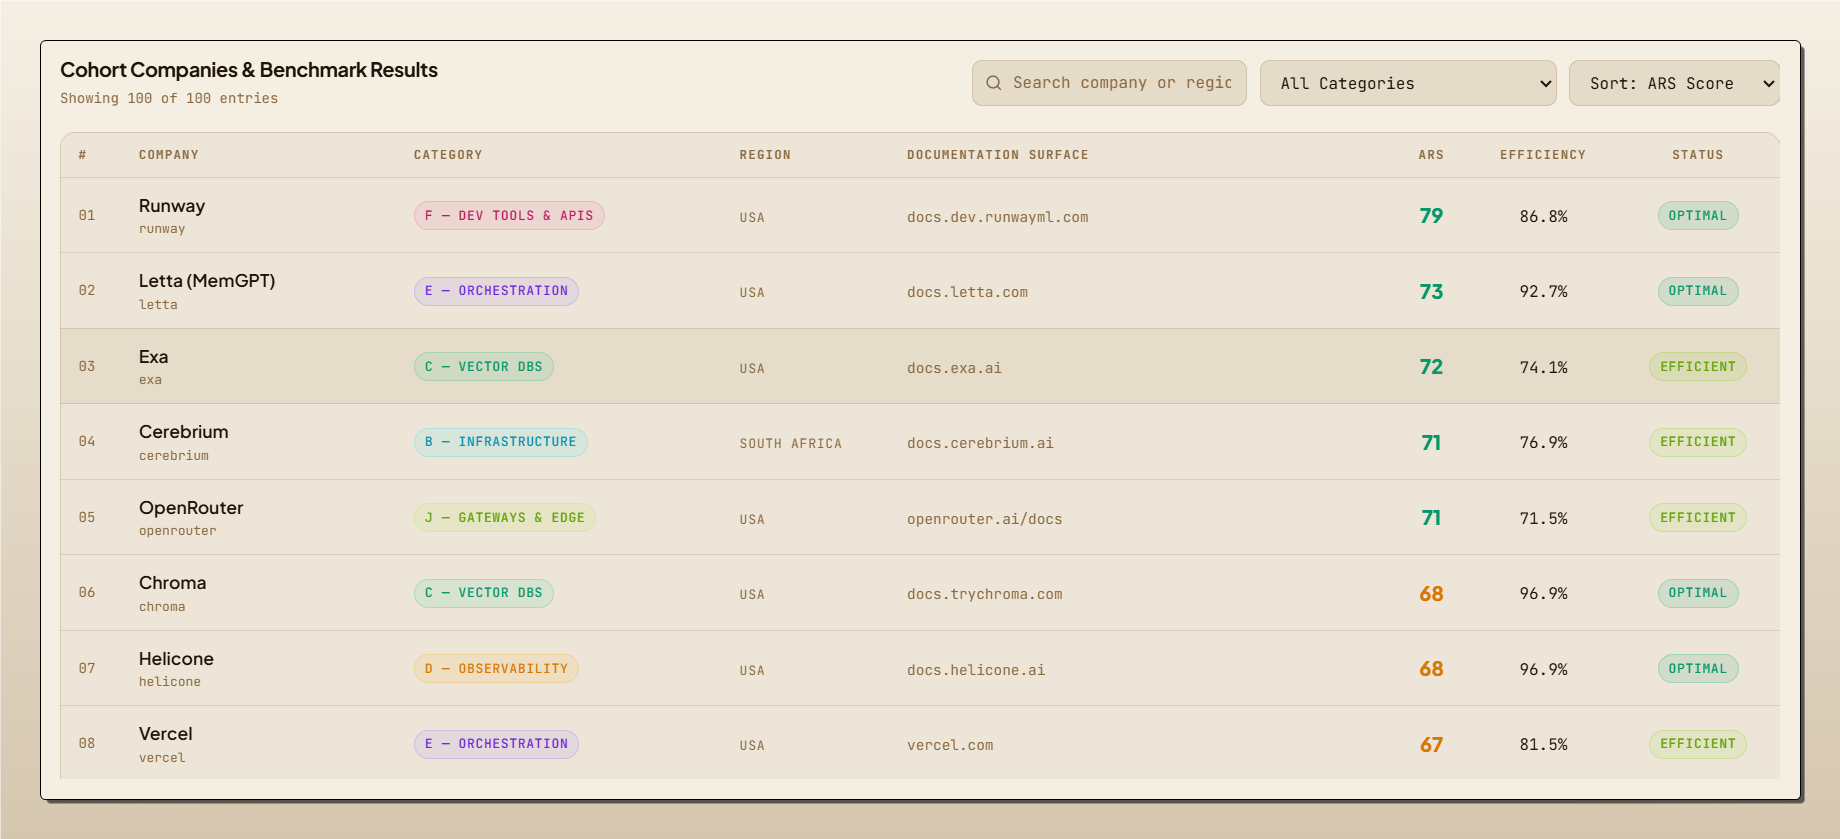This screenshot has height=839, width=1840.
Task: Click Vercel's EFFICIENT status badge
Action: (x=1698, y=744)
